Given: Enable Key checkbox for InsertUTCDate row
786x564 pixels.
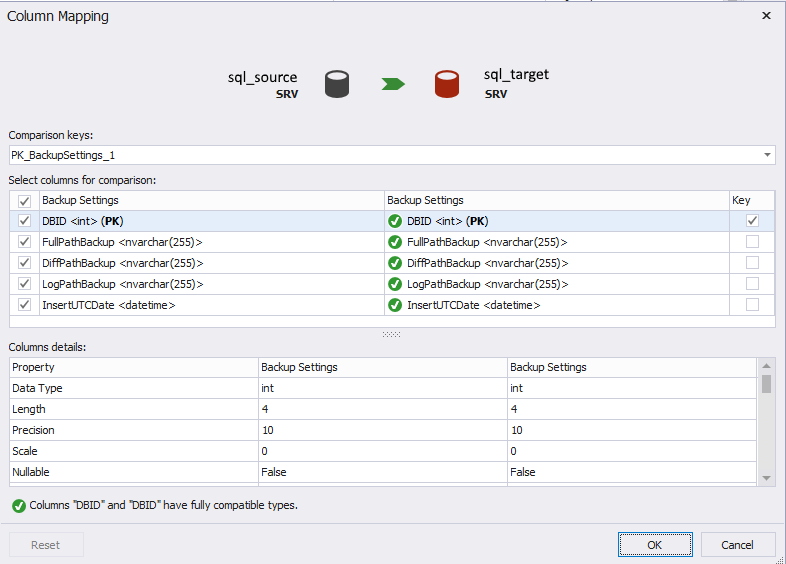Looking at the screenshot, I should (752, 305).
